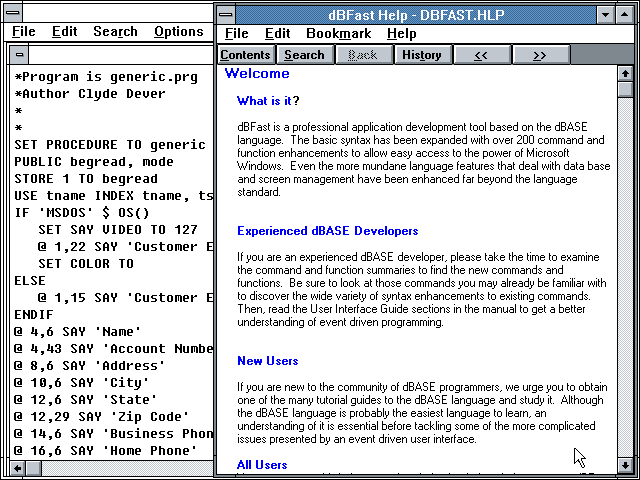Click the disabled Back button
Screen dimensions: 640x480
(x=362, y=55)
